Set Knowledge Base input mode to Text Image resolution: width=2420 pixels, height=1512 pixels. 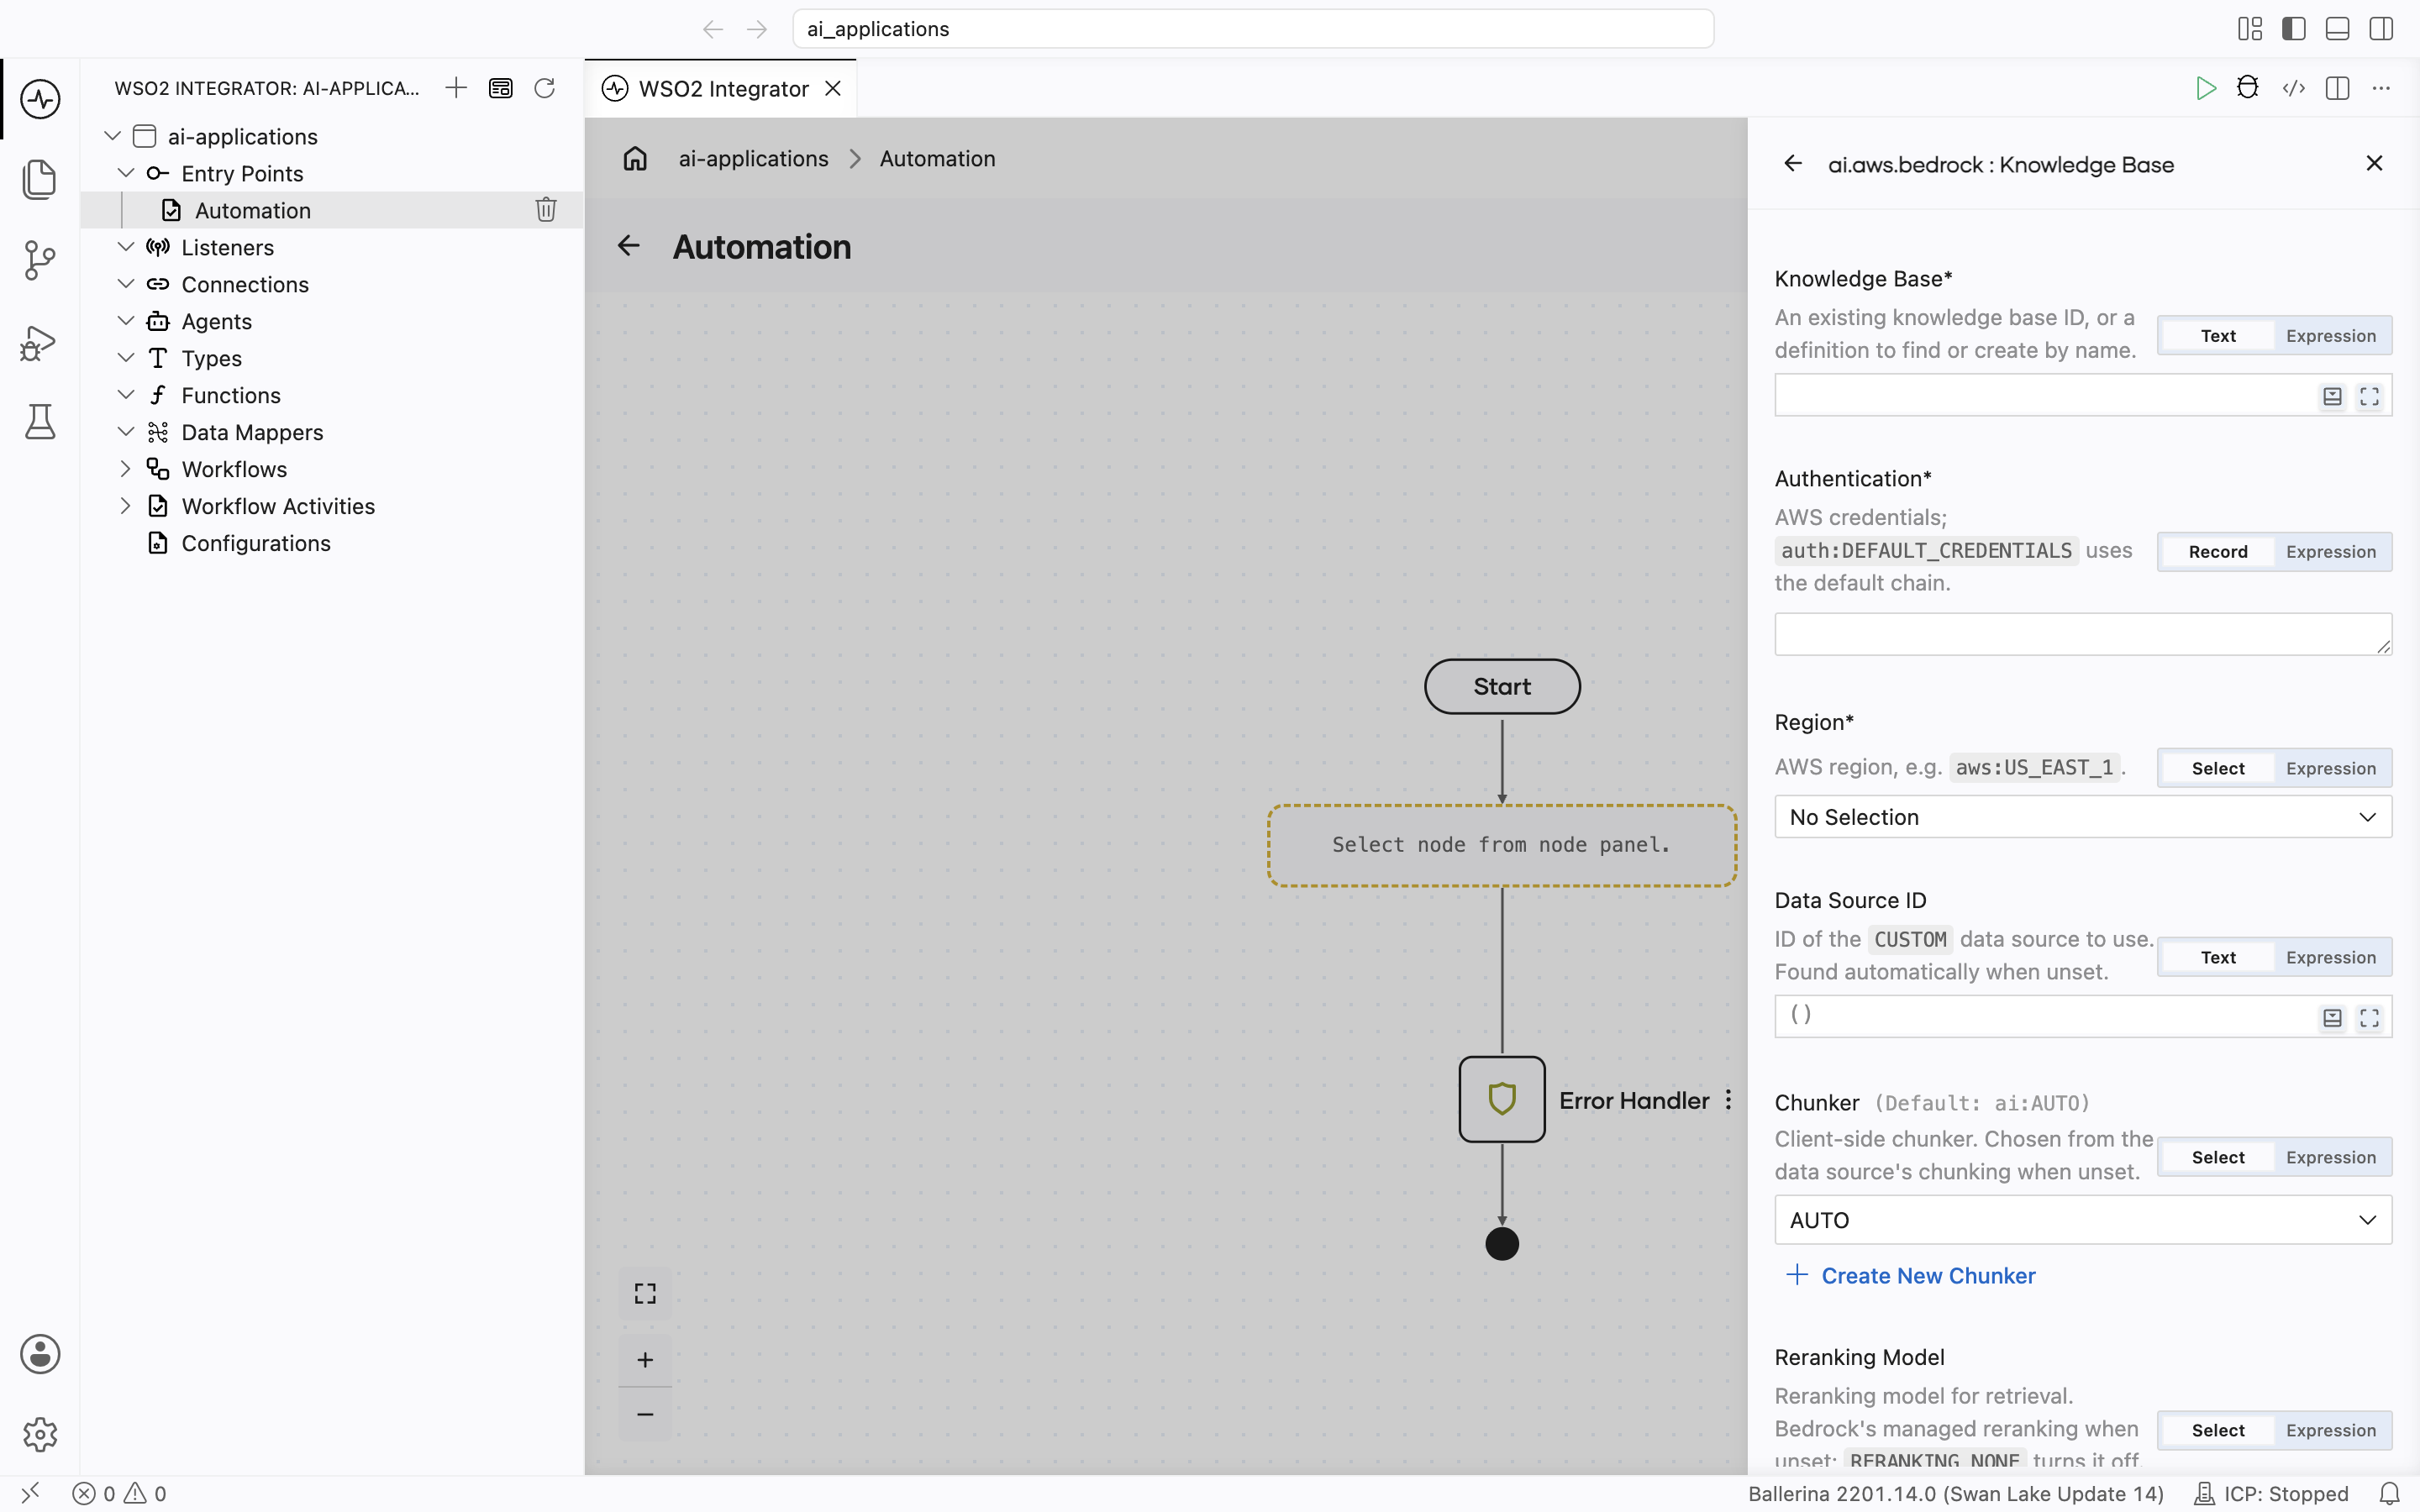(2218, 336)
